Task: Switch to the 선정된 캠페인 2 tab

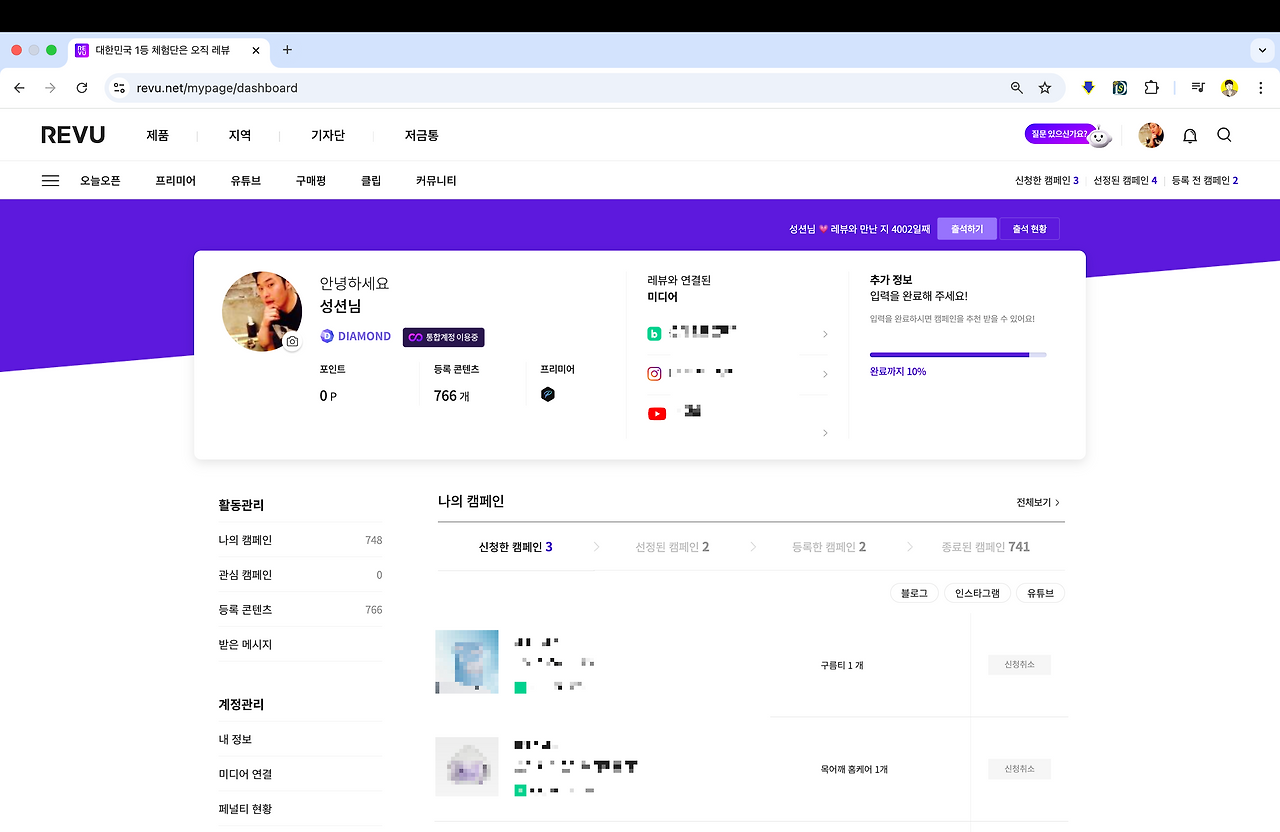Action: 670,546
